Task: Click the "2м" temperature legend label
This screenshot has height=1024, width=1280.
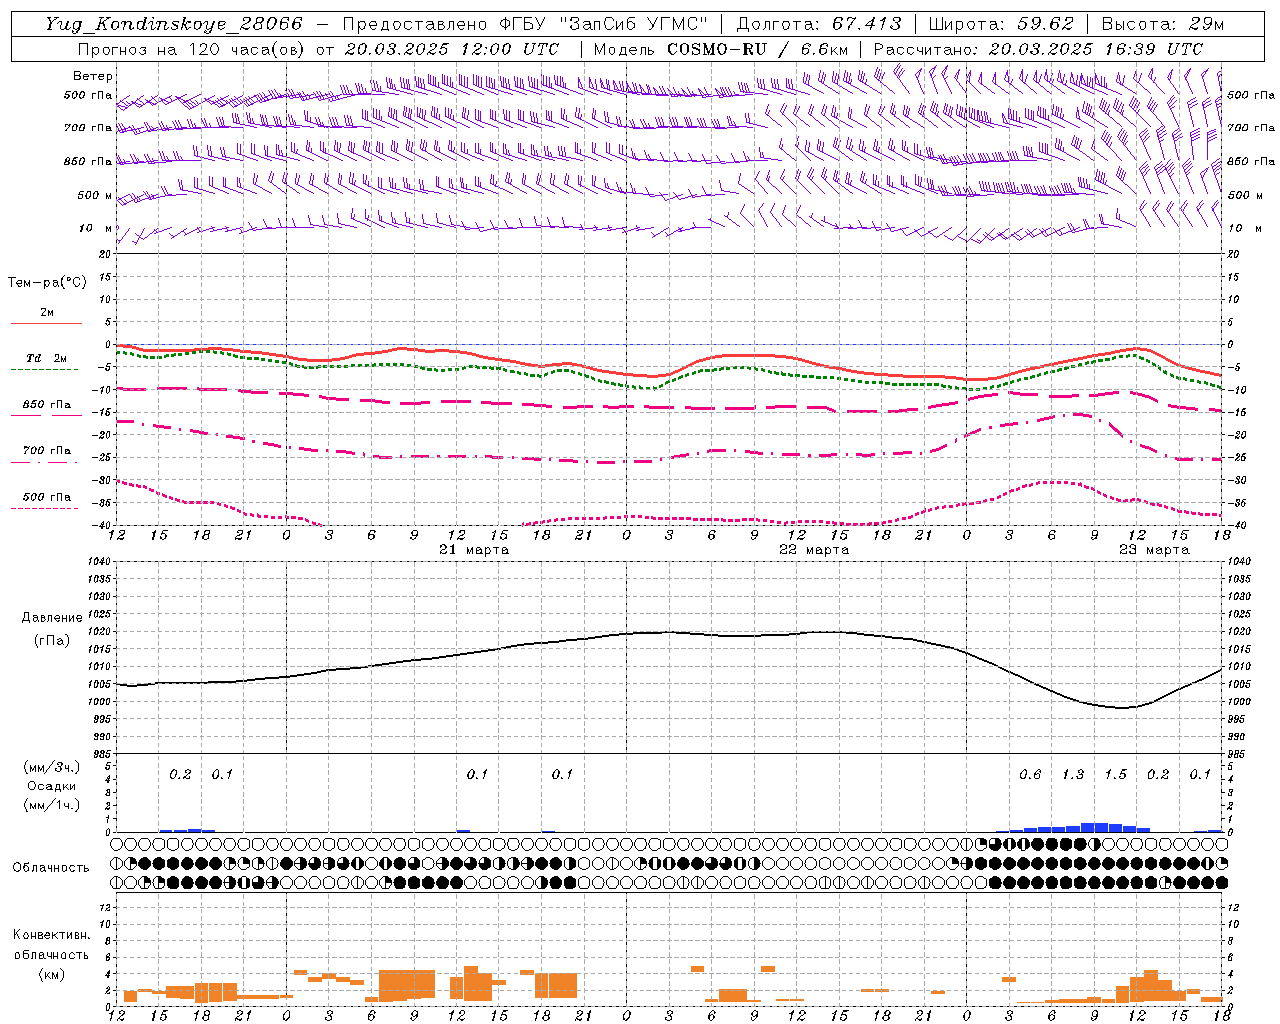Action: [x=47, y=313]
